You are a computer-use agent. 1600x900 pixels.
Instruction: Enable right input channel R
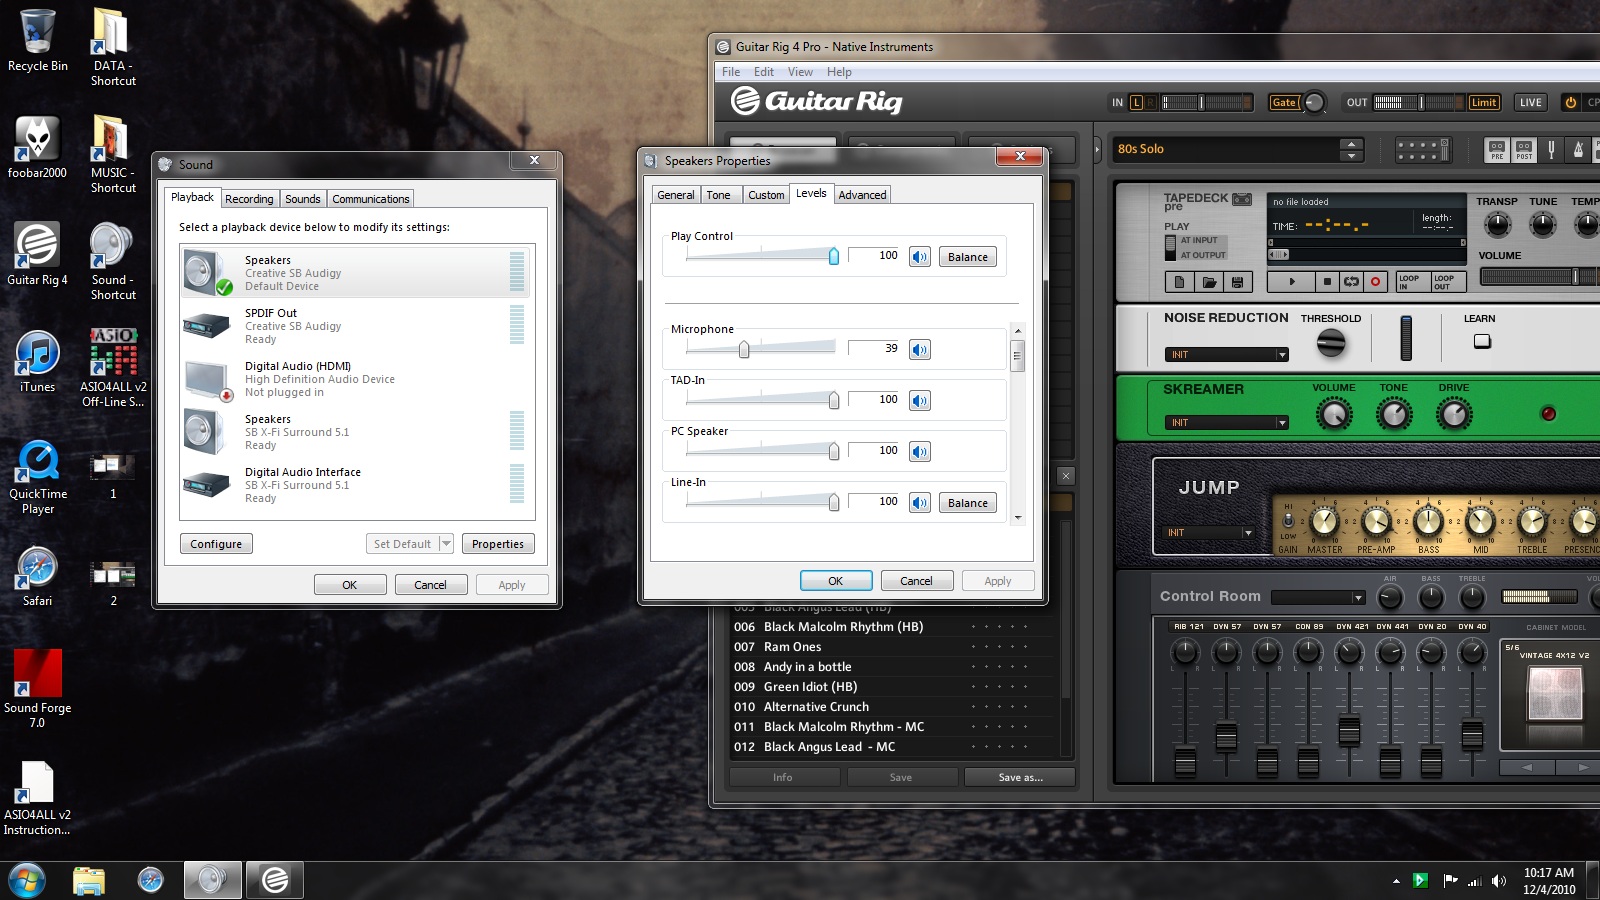[1150, 102]
